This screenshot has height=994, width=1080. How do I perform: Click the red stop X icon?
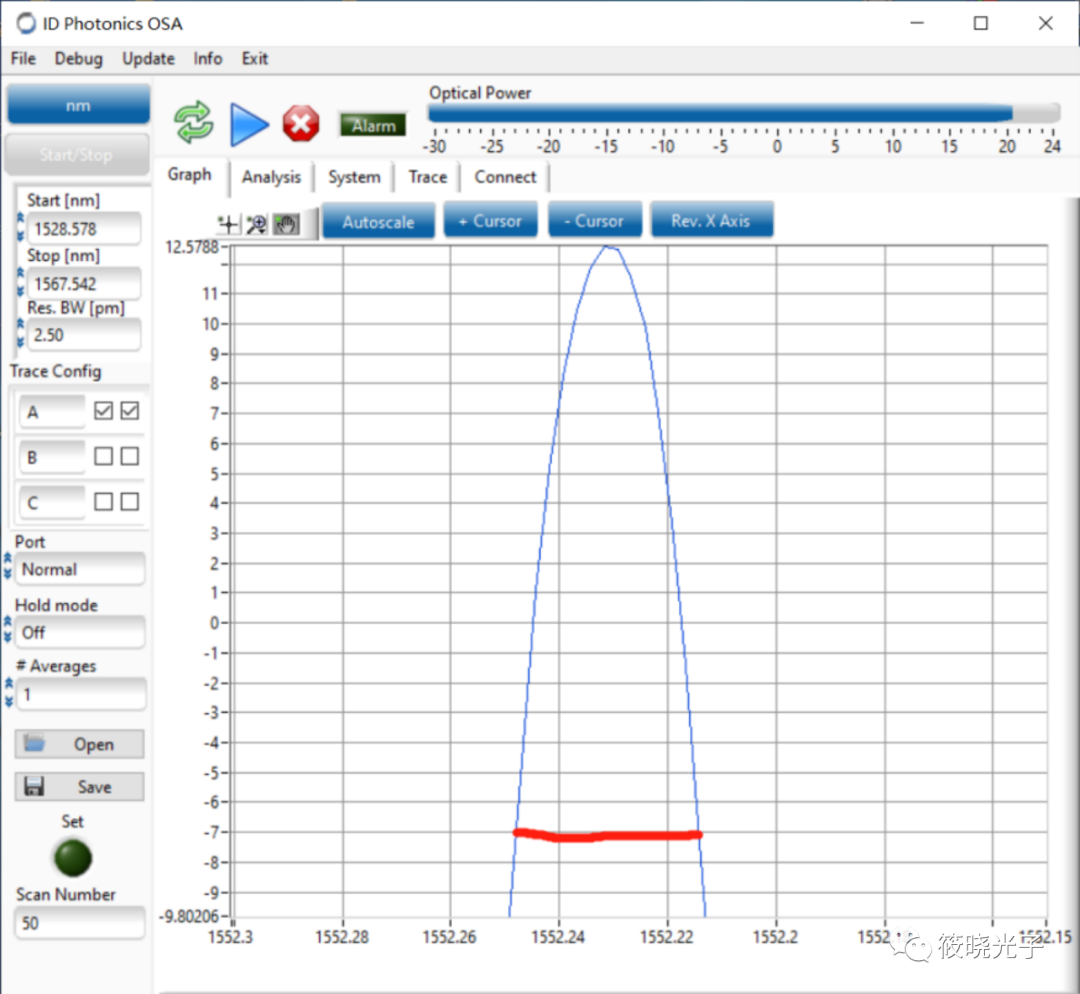point(300,124)
